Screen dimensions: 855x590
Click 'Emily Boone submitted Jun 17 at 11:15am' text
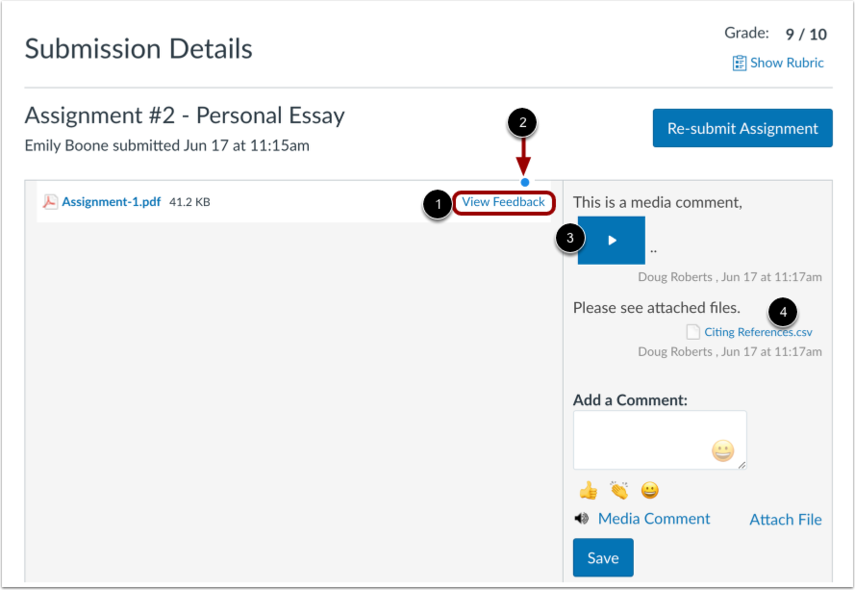(x=167, y=146)
